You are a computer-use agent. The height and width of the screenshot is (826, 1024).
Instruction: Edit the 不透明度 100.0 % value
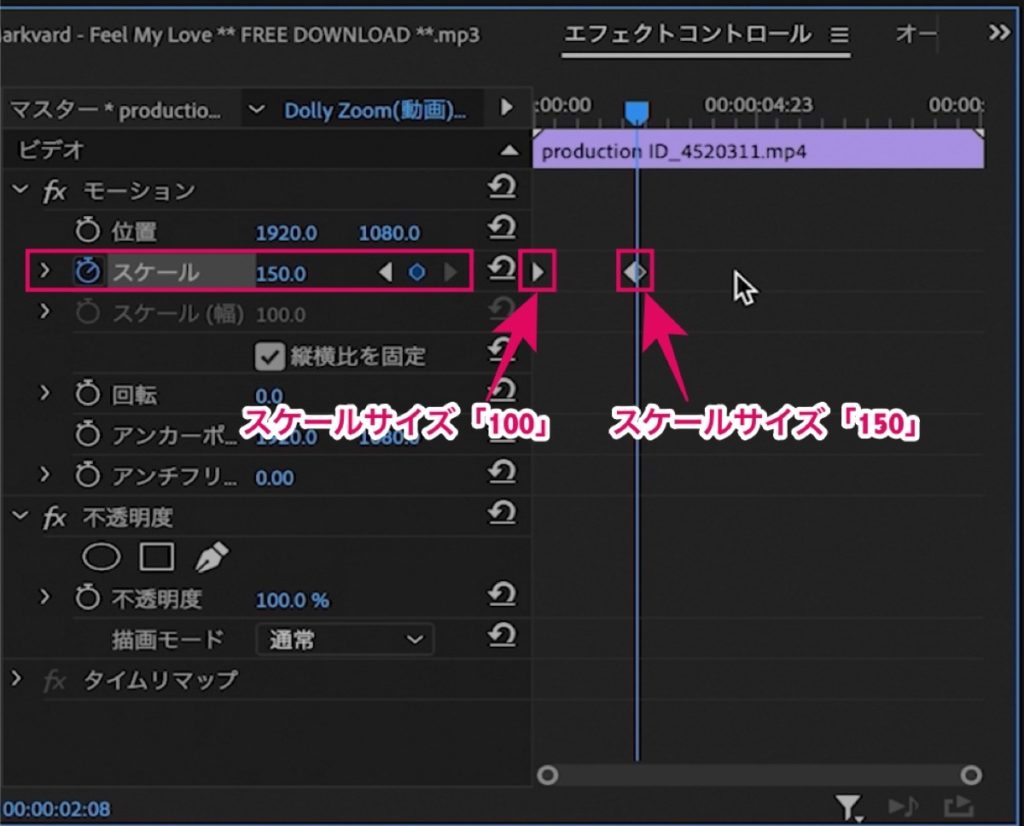(x=292, y=600)
